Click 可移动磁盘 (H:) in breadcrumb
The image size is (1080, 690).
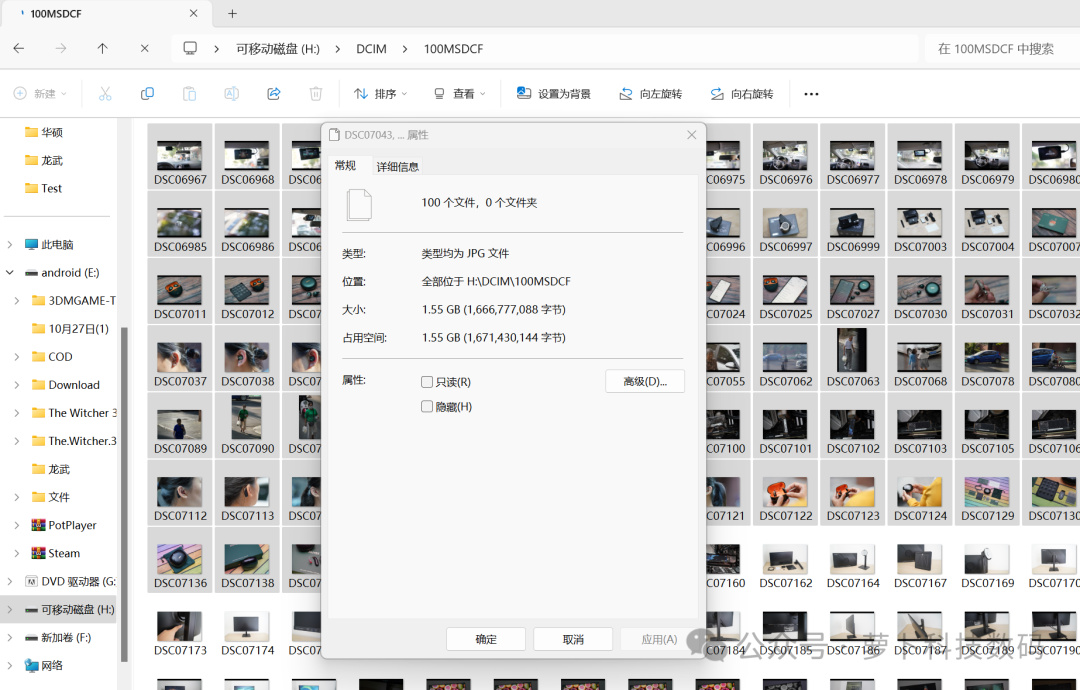pyautogui.click(x=278, y=49)
